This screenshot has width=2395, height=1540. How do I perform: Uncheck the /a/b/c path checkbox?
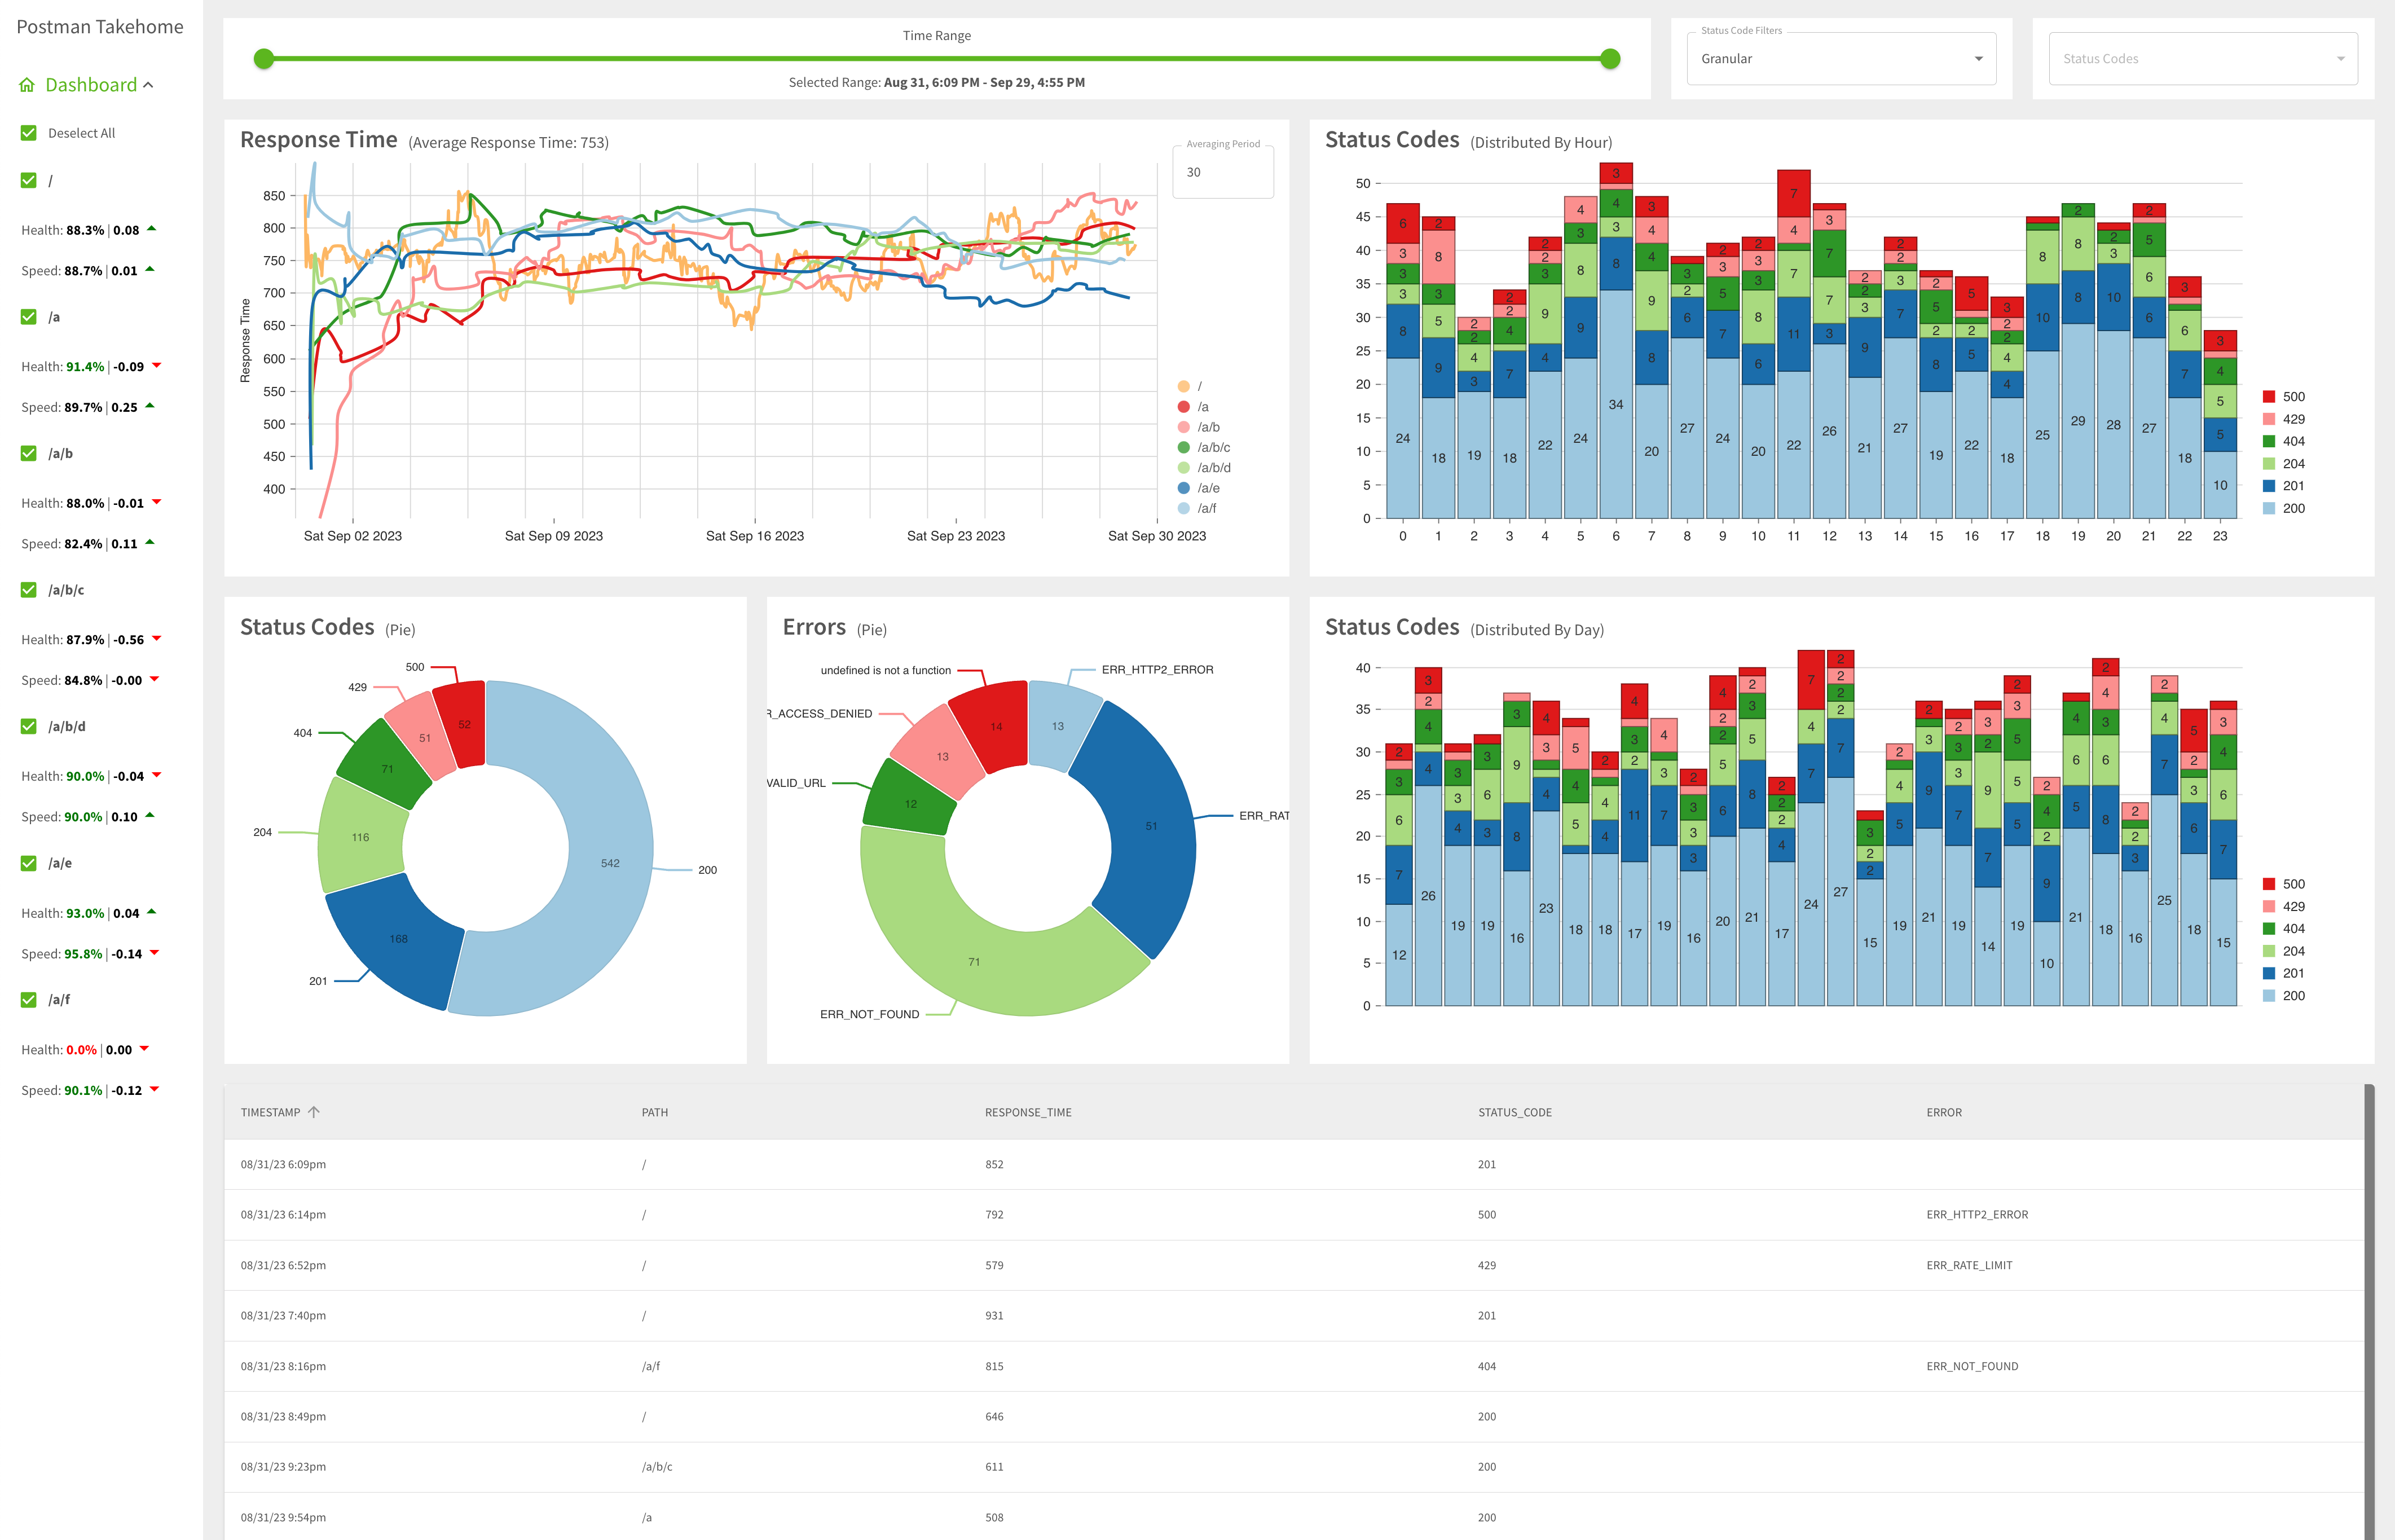[x=29, y=590]
